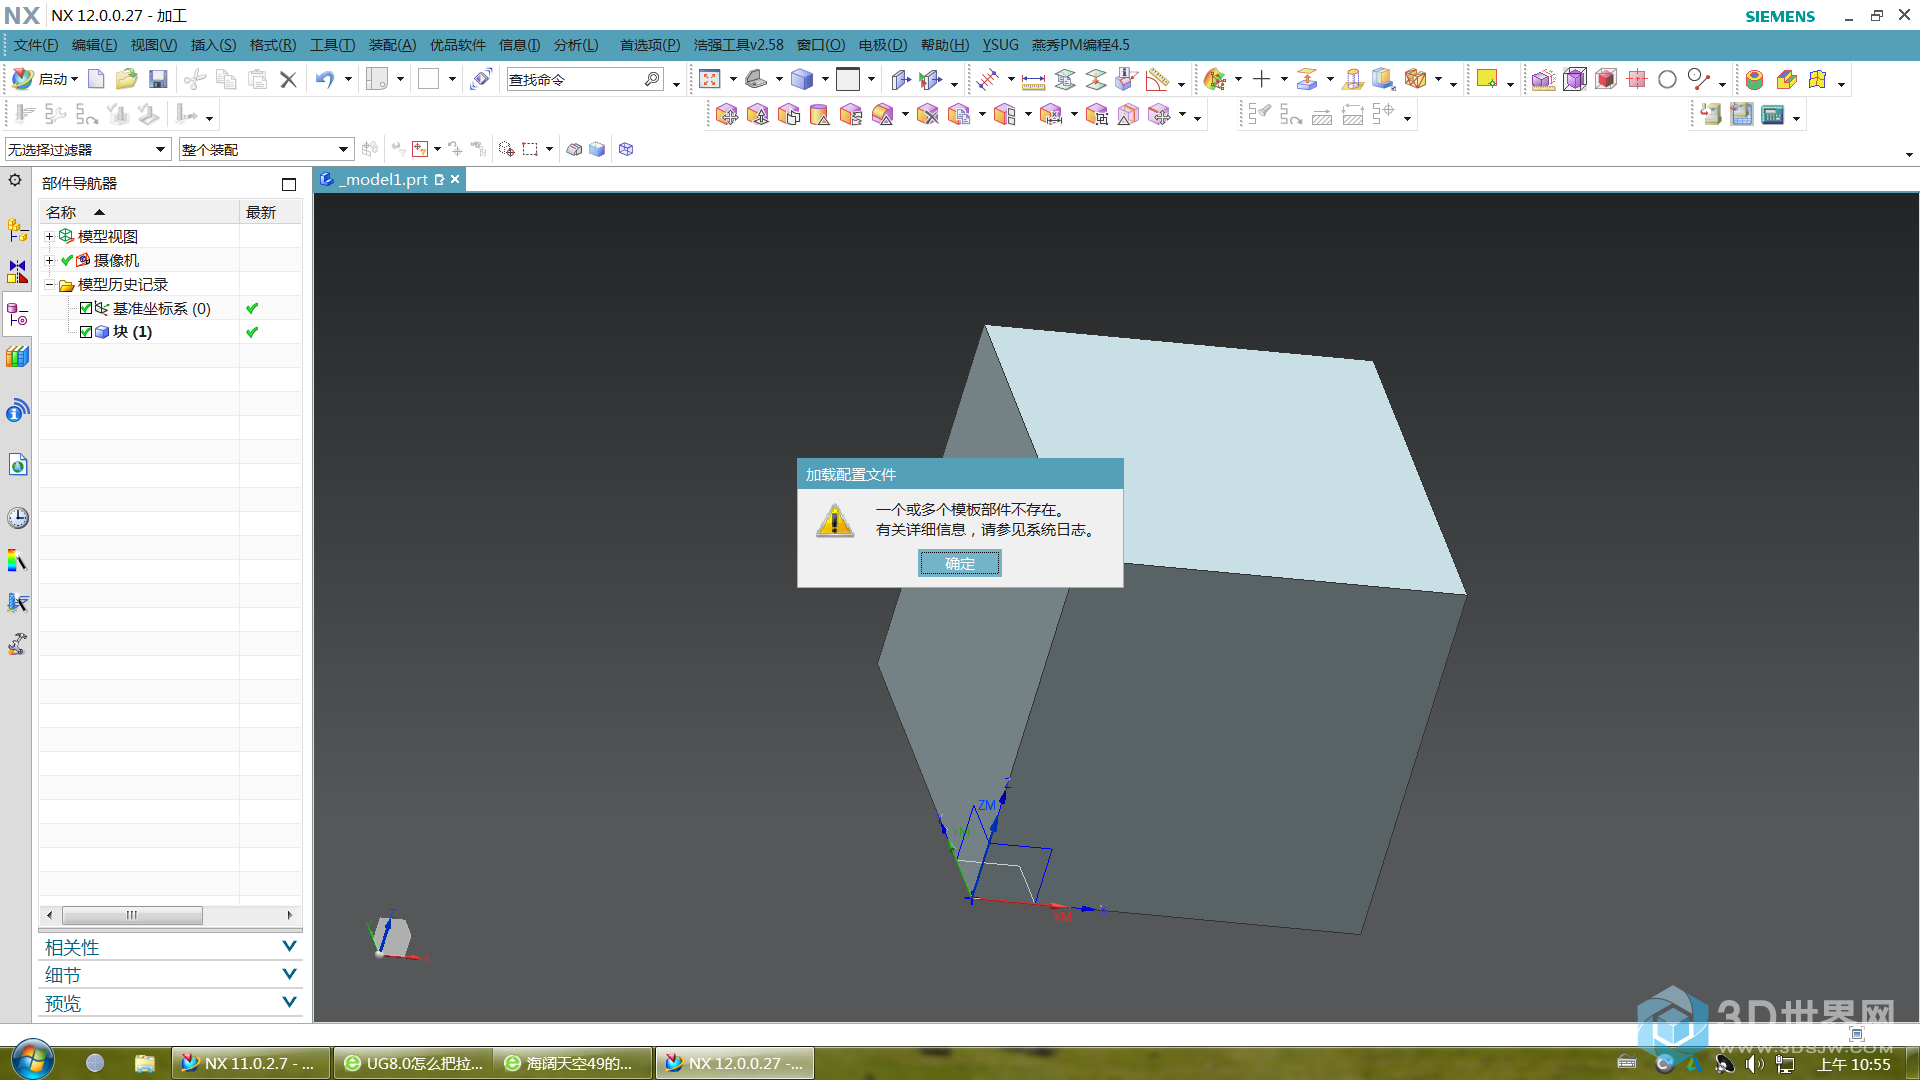1920x1080 pixels.
Task: Switch to UG8.0怎么把拉... taskbar window
Action: click(x=413, y=1063)
